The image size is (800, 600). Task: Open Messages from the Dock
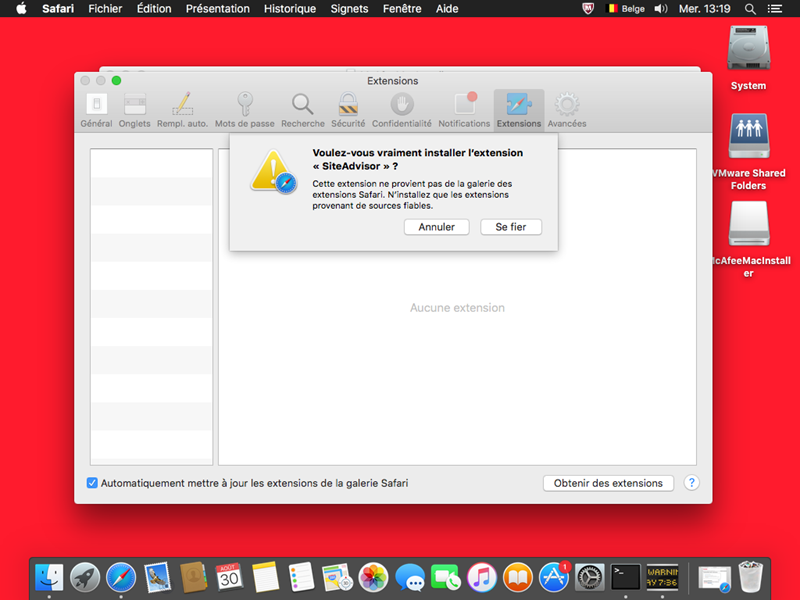click(410, 578)
